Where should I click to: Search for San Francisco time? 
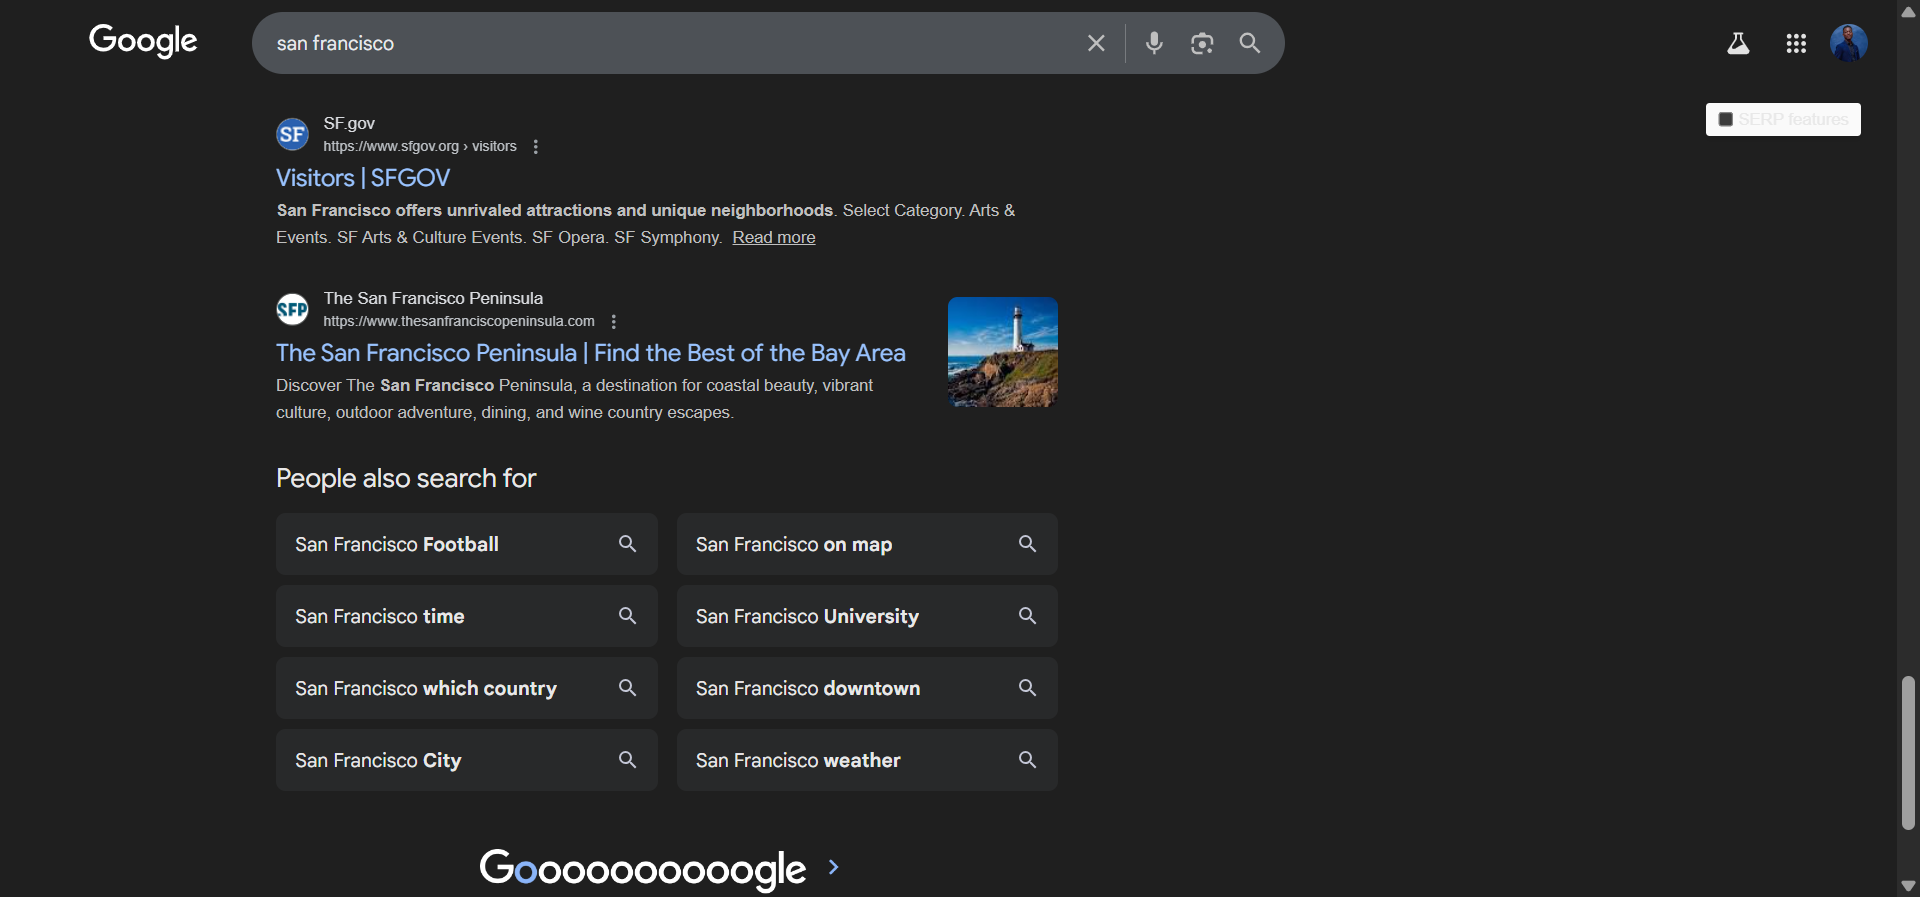[x=467, y=616]
